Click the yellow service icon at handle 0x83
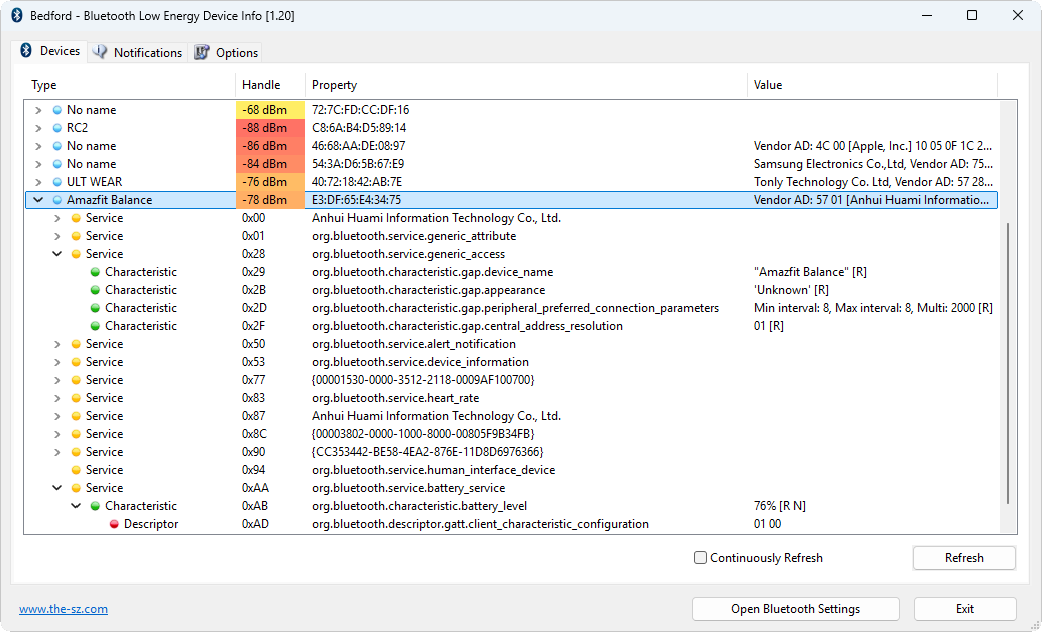1042x632 pixels. 76,398
